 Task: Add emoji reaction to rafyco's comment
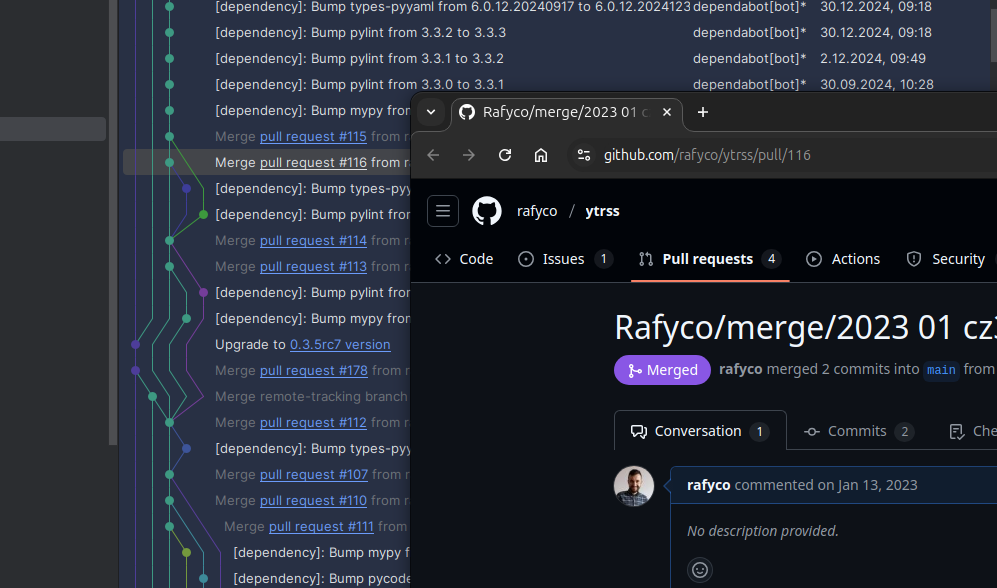700,570
